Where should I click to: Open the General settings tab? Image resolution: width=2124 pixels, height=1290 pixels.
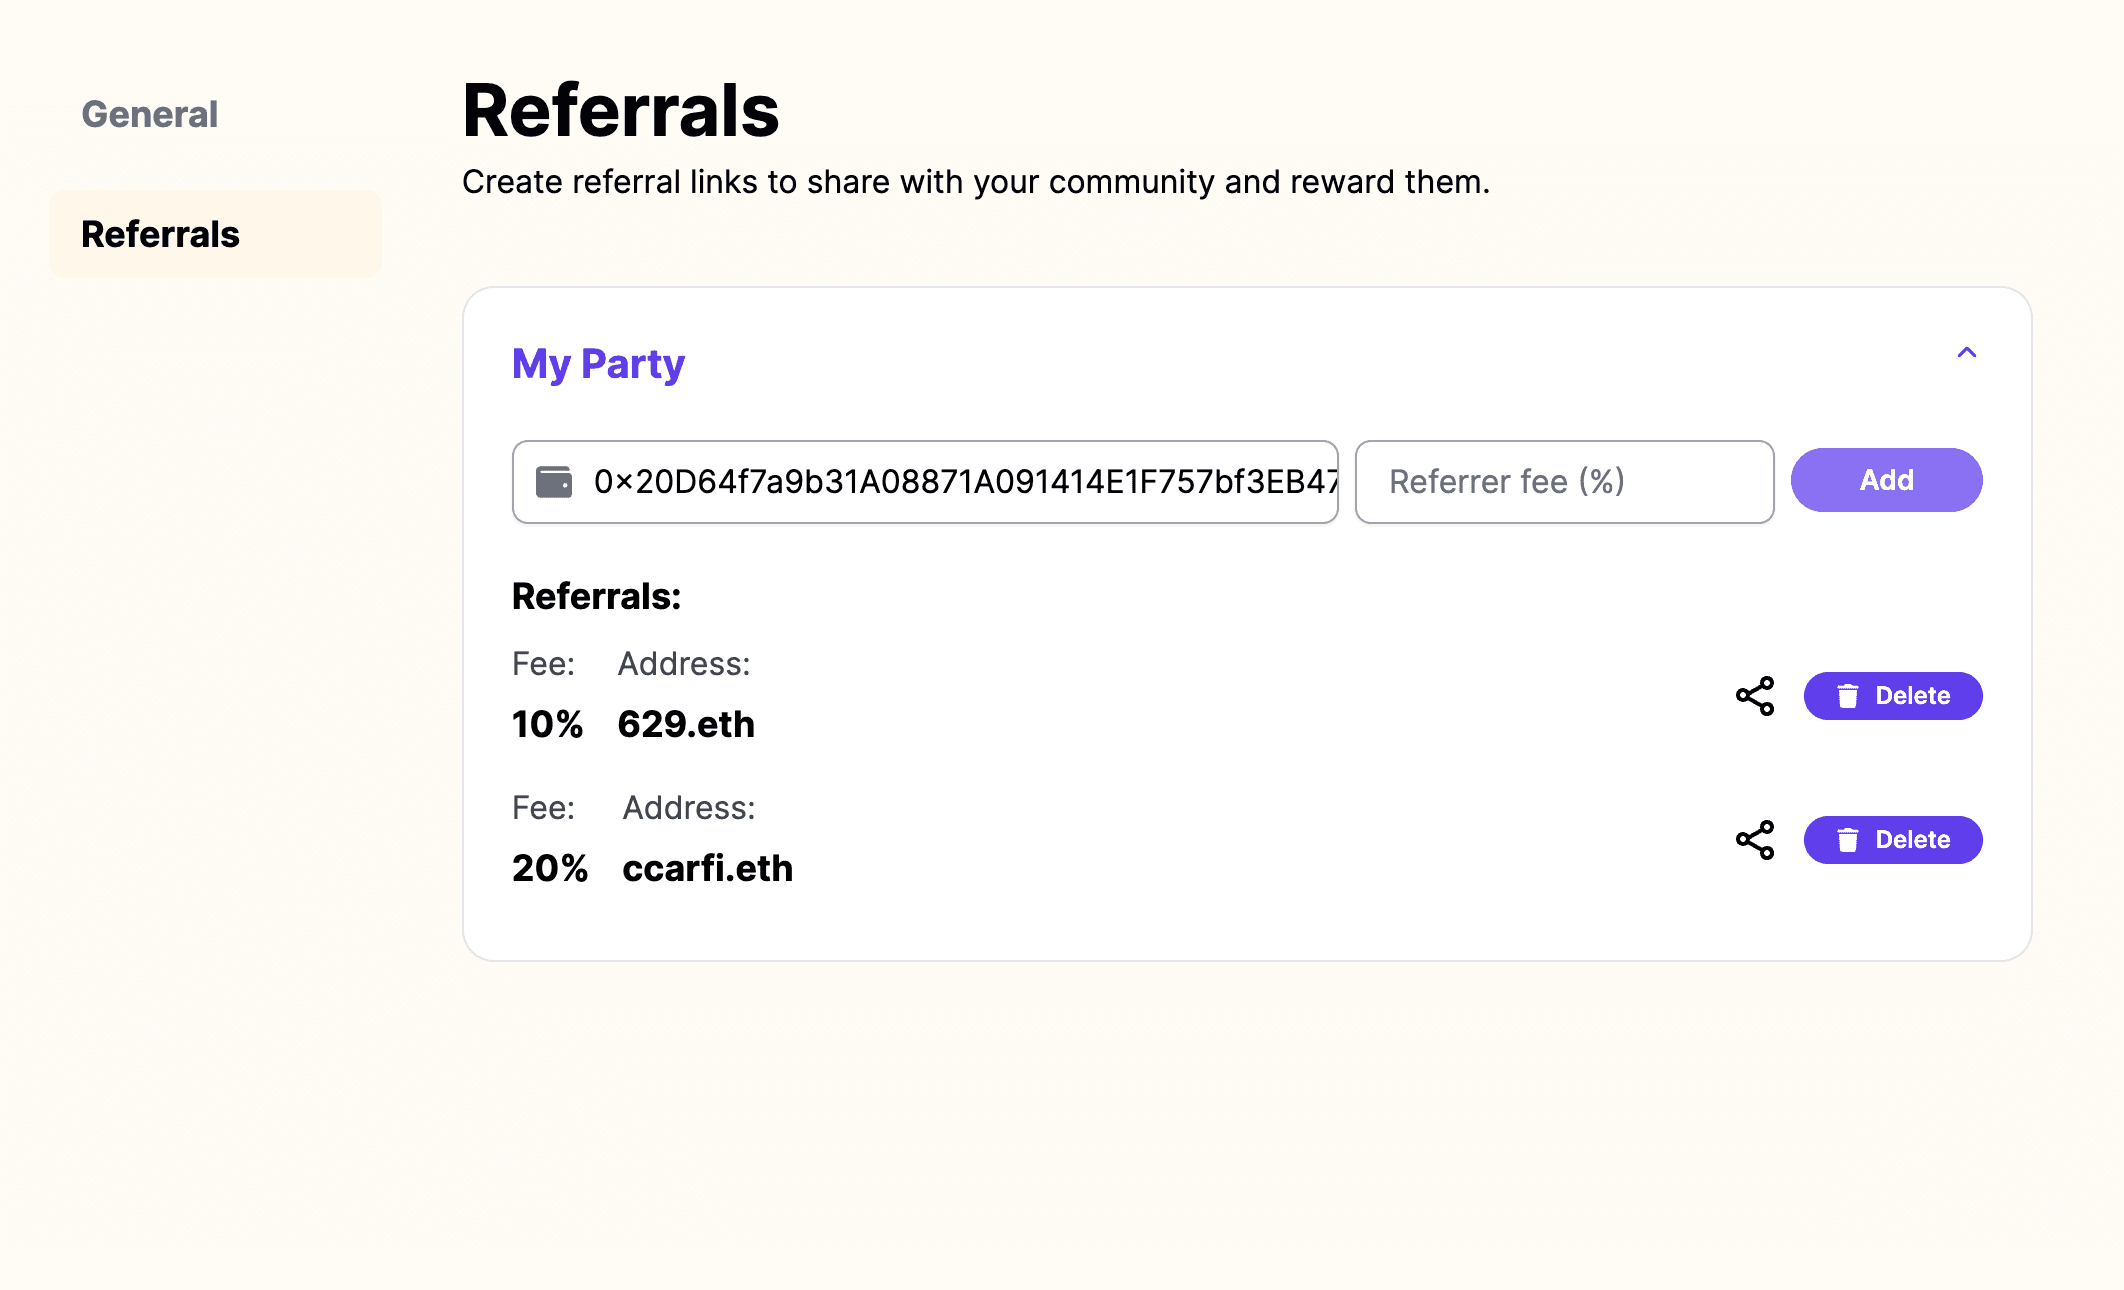[x=150, y=114]
